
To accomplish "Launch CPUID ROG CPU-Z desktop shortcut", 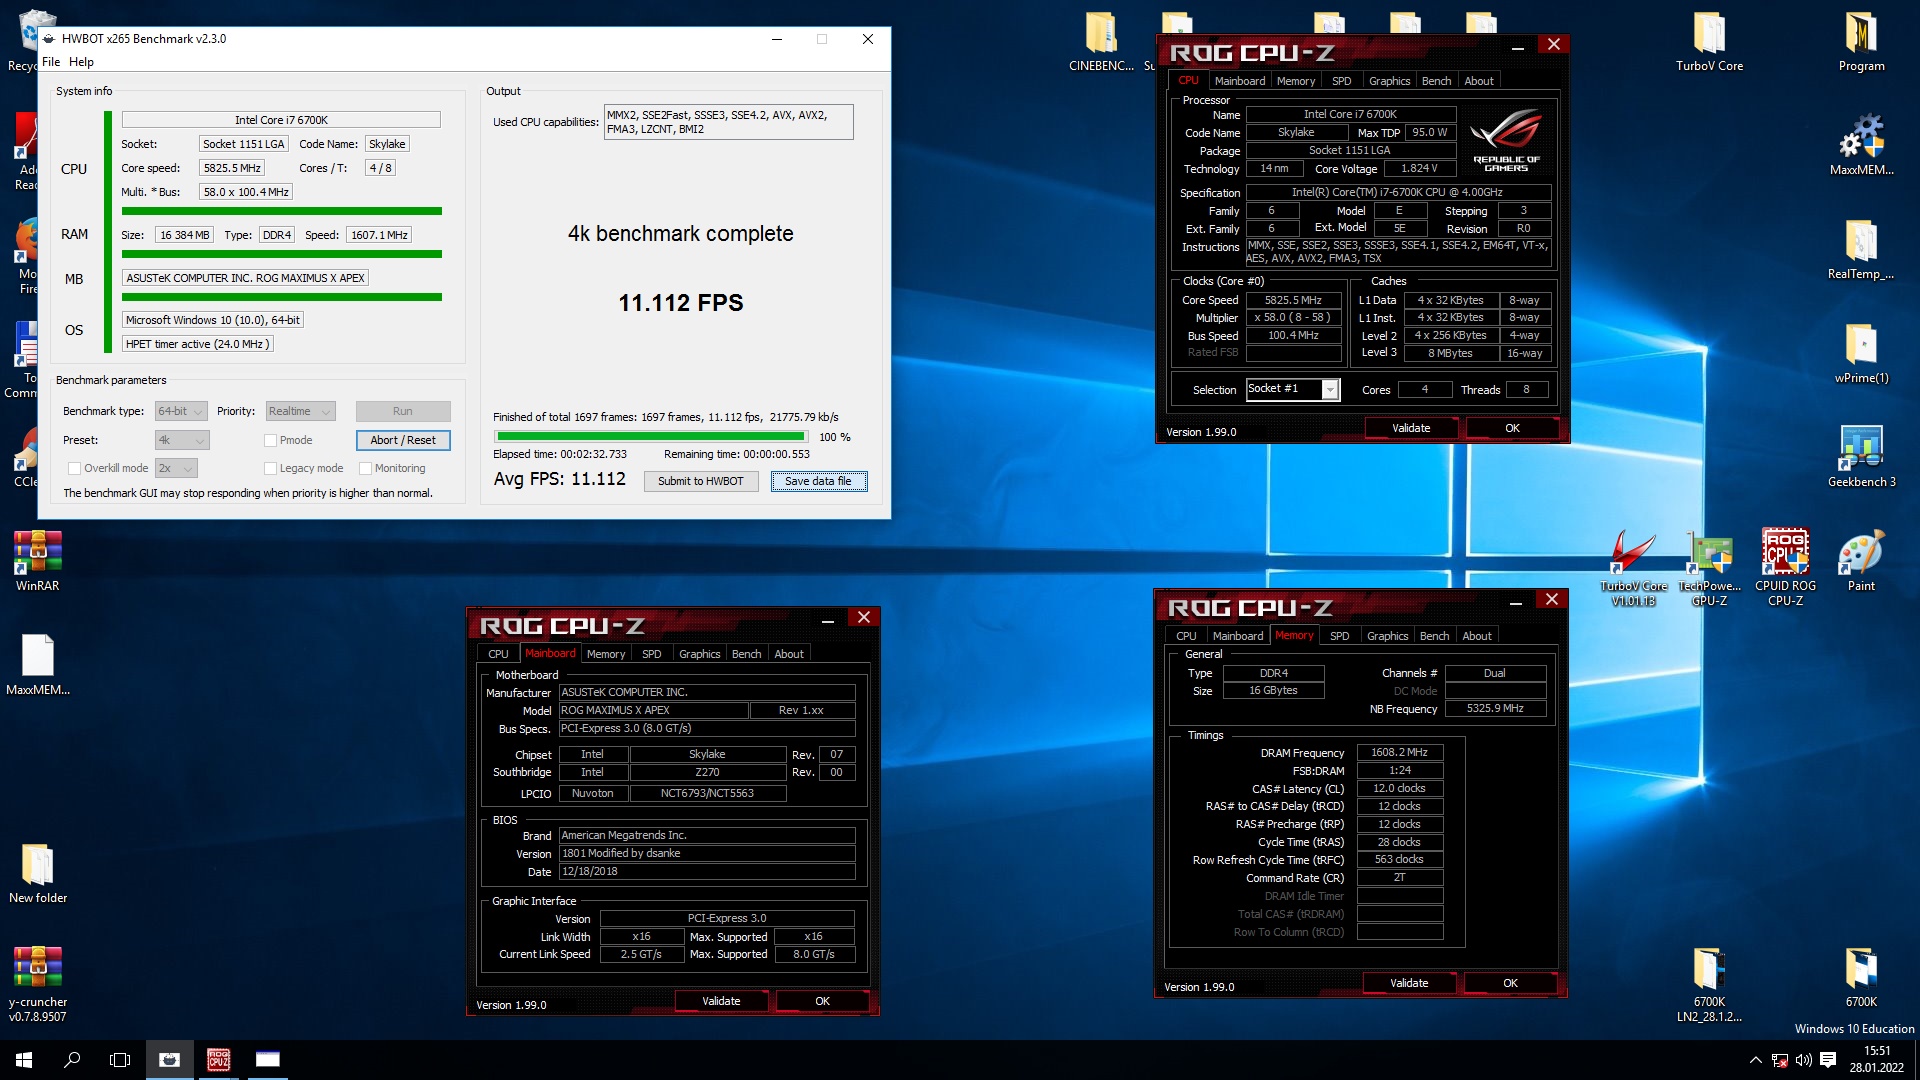I will tap(1785, 568).
